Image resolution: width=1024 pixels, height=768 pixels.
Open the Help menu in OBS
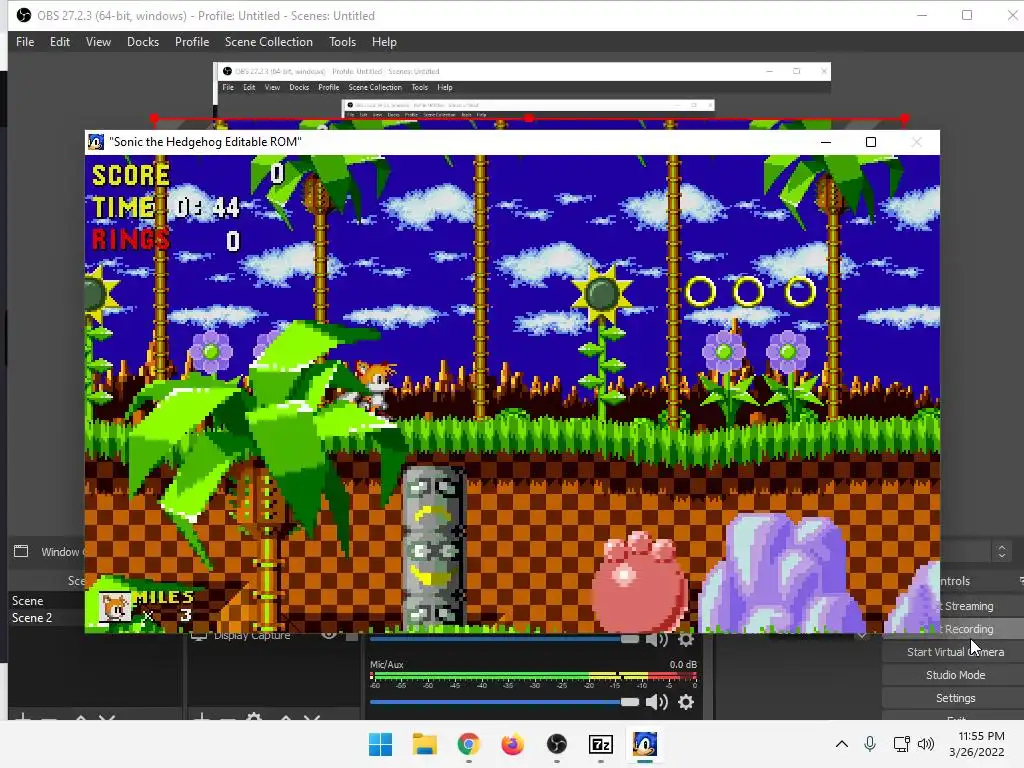tap(384, 42)
